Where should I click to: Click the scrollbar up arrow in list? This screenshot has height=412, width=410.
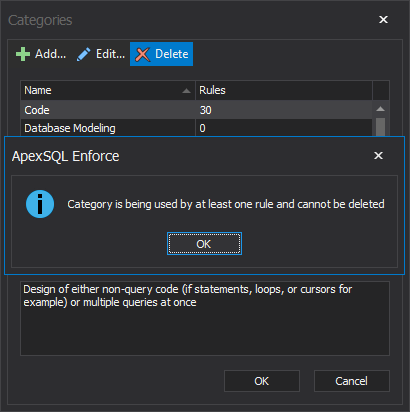coord(380,109)
